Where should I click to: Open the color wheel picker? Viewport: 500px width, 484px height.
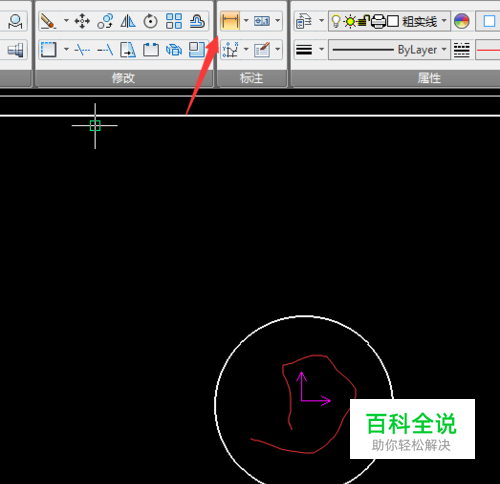[x=462, y=21]
